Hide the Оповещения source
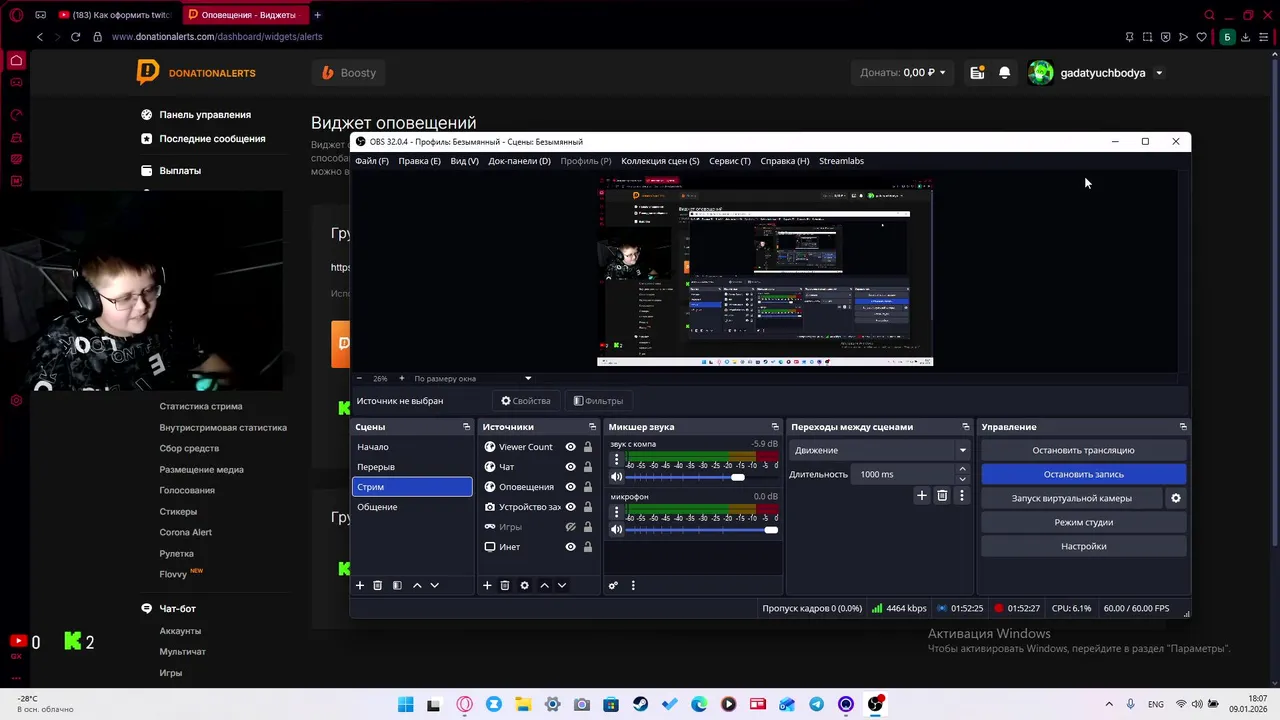 571,487
